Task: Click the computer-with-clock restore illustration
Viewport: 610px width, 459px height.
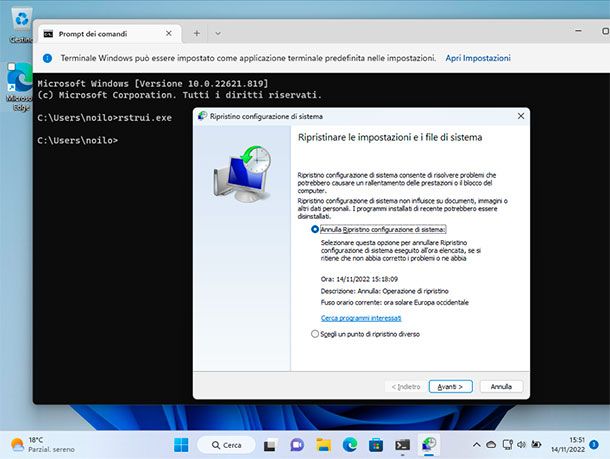Action: [242, 174]
